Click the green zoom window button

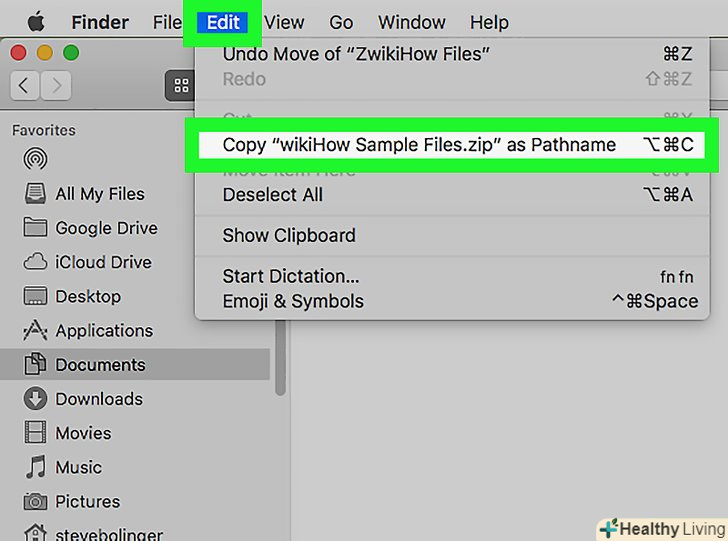tap(71, 52)
